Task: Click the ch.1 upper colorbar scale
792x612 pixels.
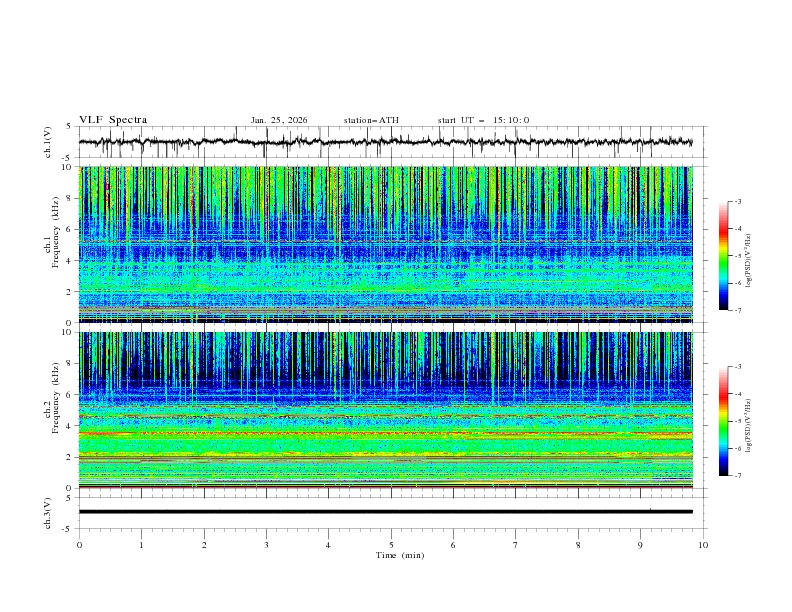Action: [723, 256]
